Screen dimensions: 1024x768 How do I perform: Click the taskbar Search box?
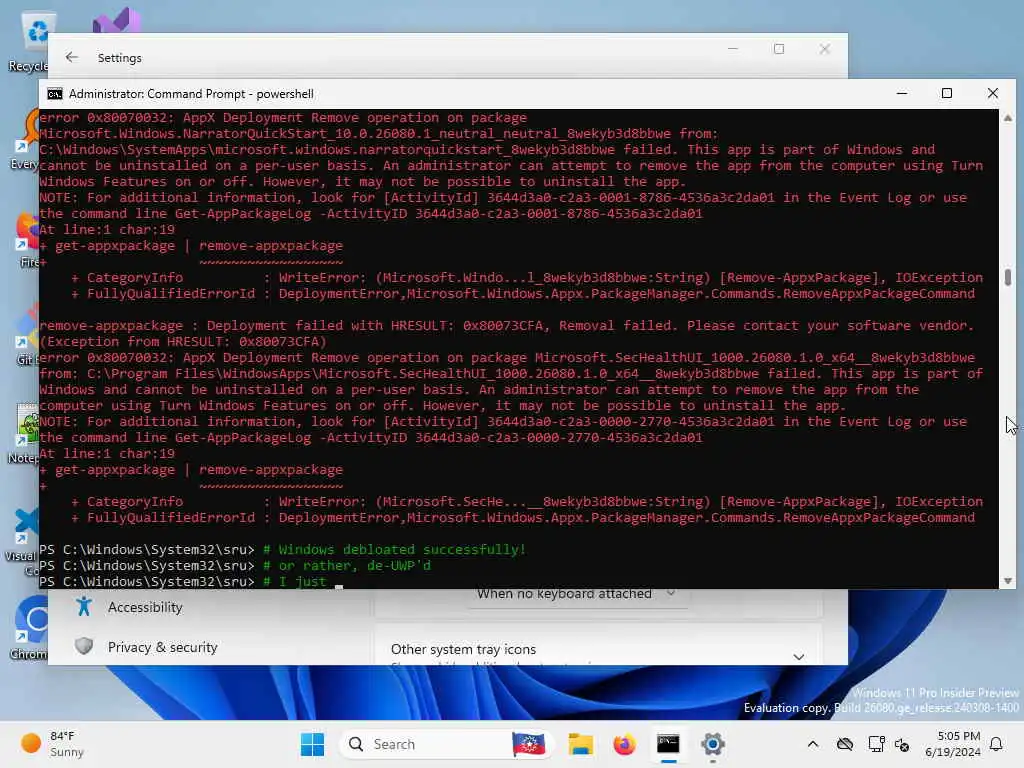tap(447, 744)
